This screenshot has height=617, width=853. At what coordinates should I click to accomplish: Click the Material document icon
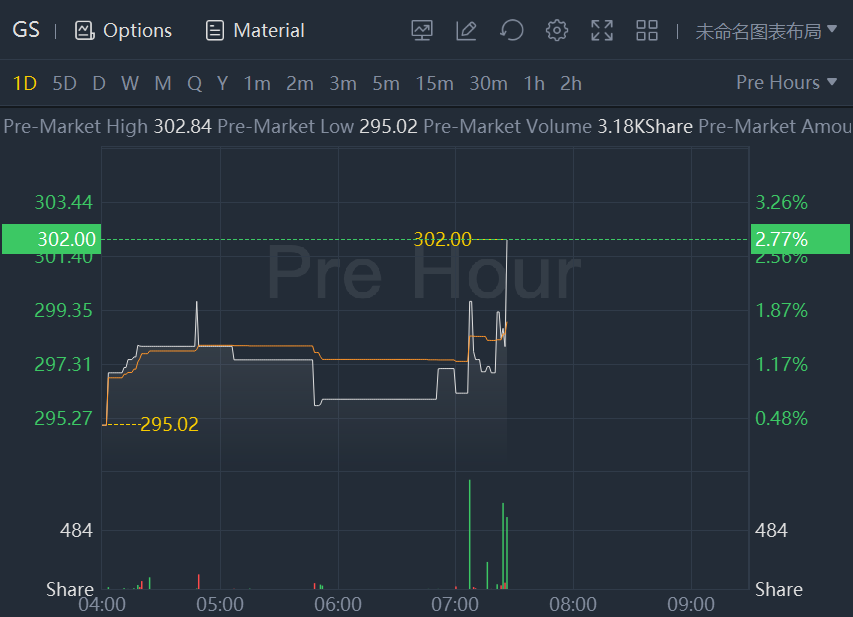coord(214,31)
